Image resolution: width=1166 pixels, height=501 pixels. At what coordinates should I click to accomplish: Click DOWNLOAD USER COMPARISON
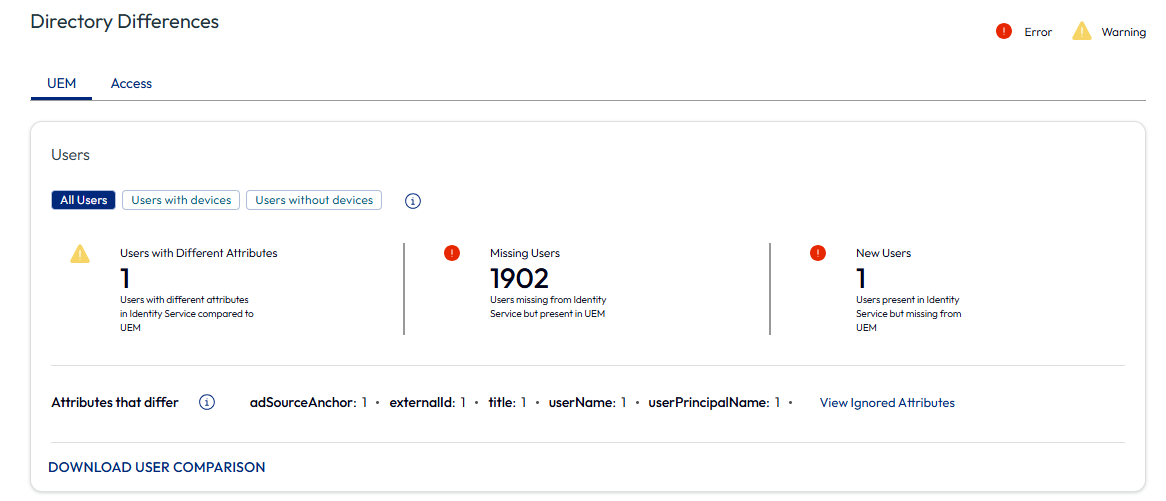(x=157, y=467)
